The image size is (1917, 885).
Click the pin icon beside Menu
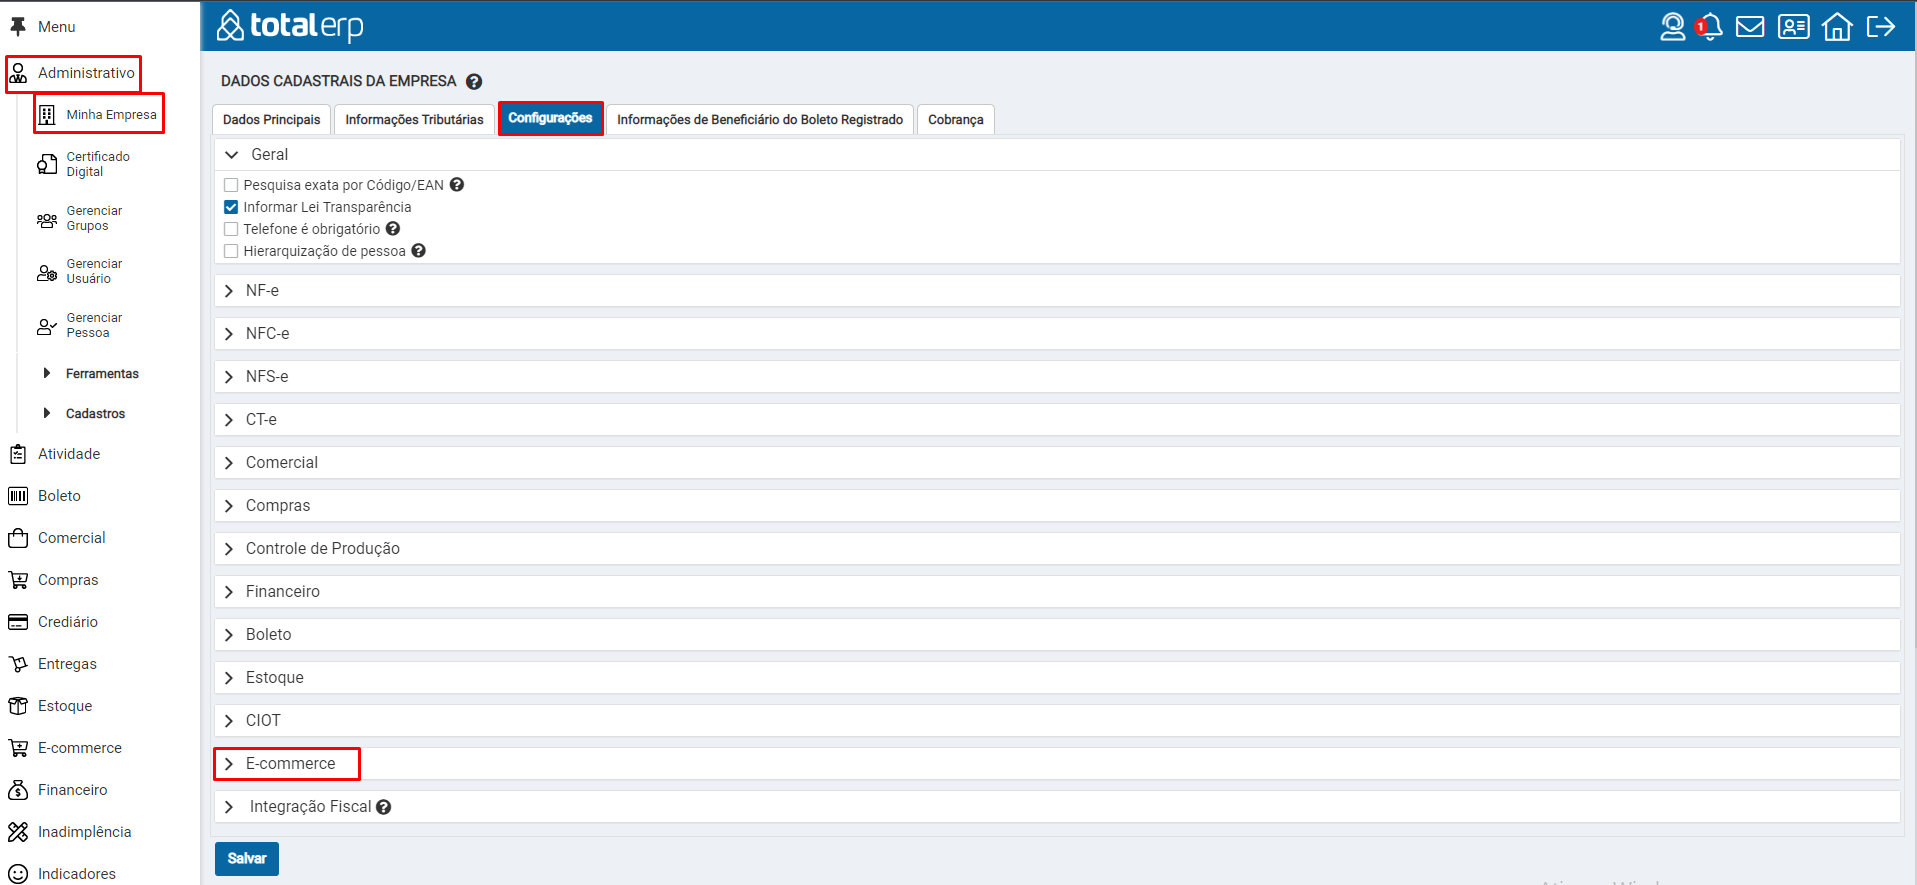pos(18,27)
